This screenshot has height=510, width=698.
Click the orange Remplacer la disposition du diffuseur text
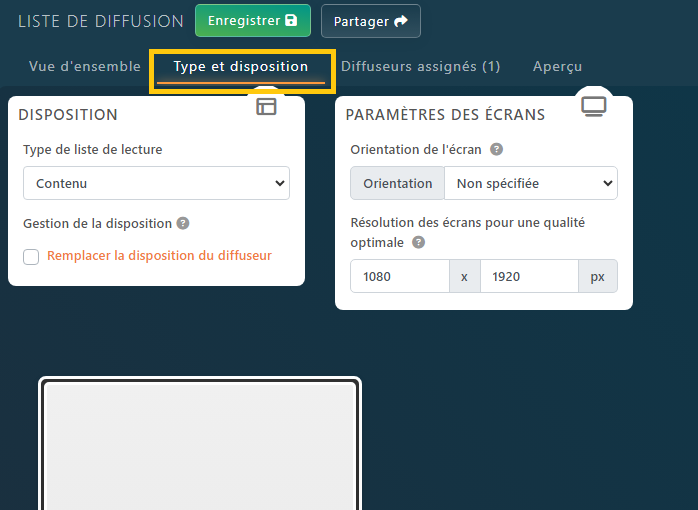pos(159,256)
